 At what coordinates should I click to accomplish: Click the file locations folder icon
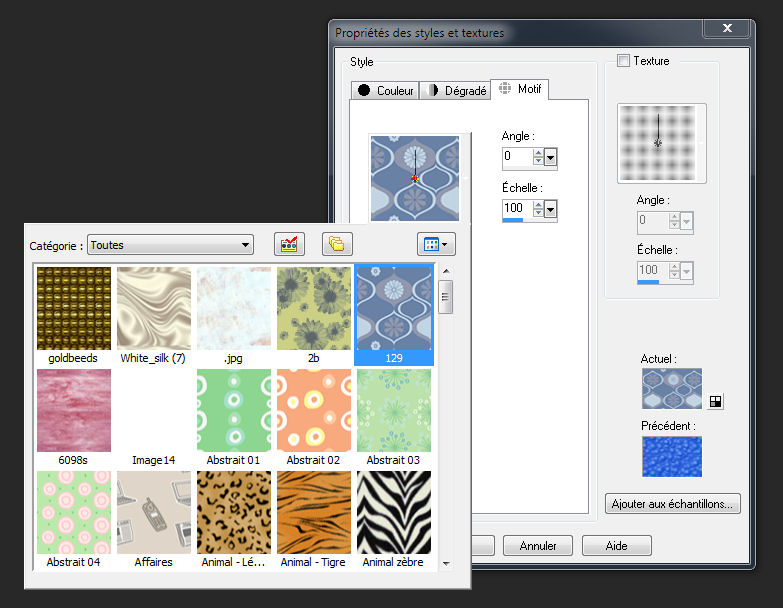[337, 244]
